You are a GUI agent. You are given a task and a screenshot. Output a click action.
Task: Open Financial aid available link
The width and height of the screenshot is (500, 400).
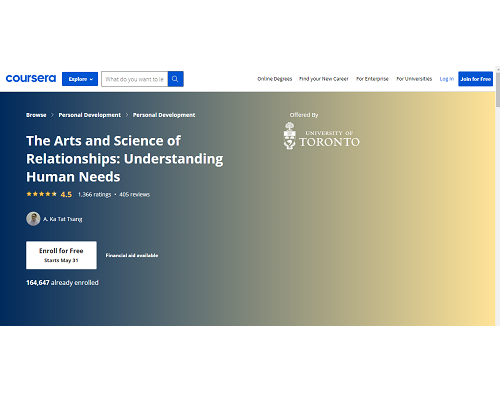(132, 255)
